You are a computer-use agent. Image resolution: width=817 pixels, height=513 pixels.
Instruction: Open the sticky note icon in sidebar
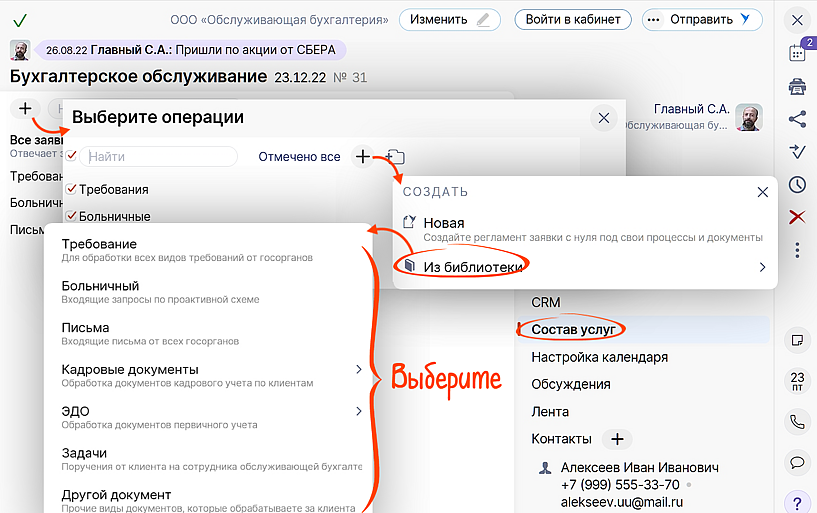click(797, 340)
